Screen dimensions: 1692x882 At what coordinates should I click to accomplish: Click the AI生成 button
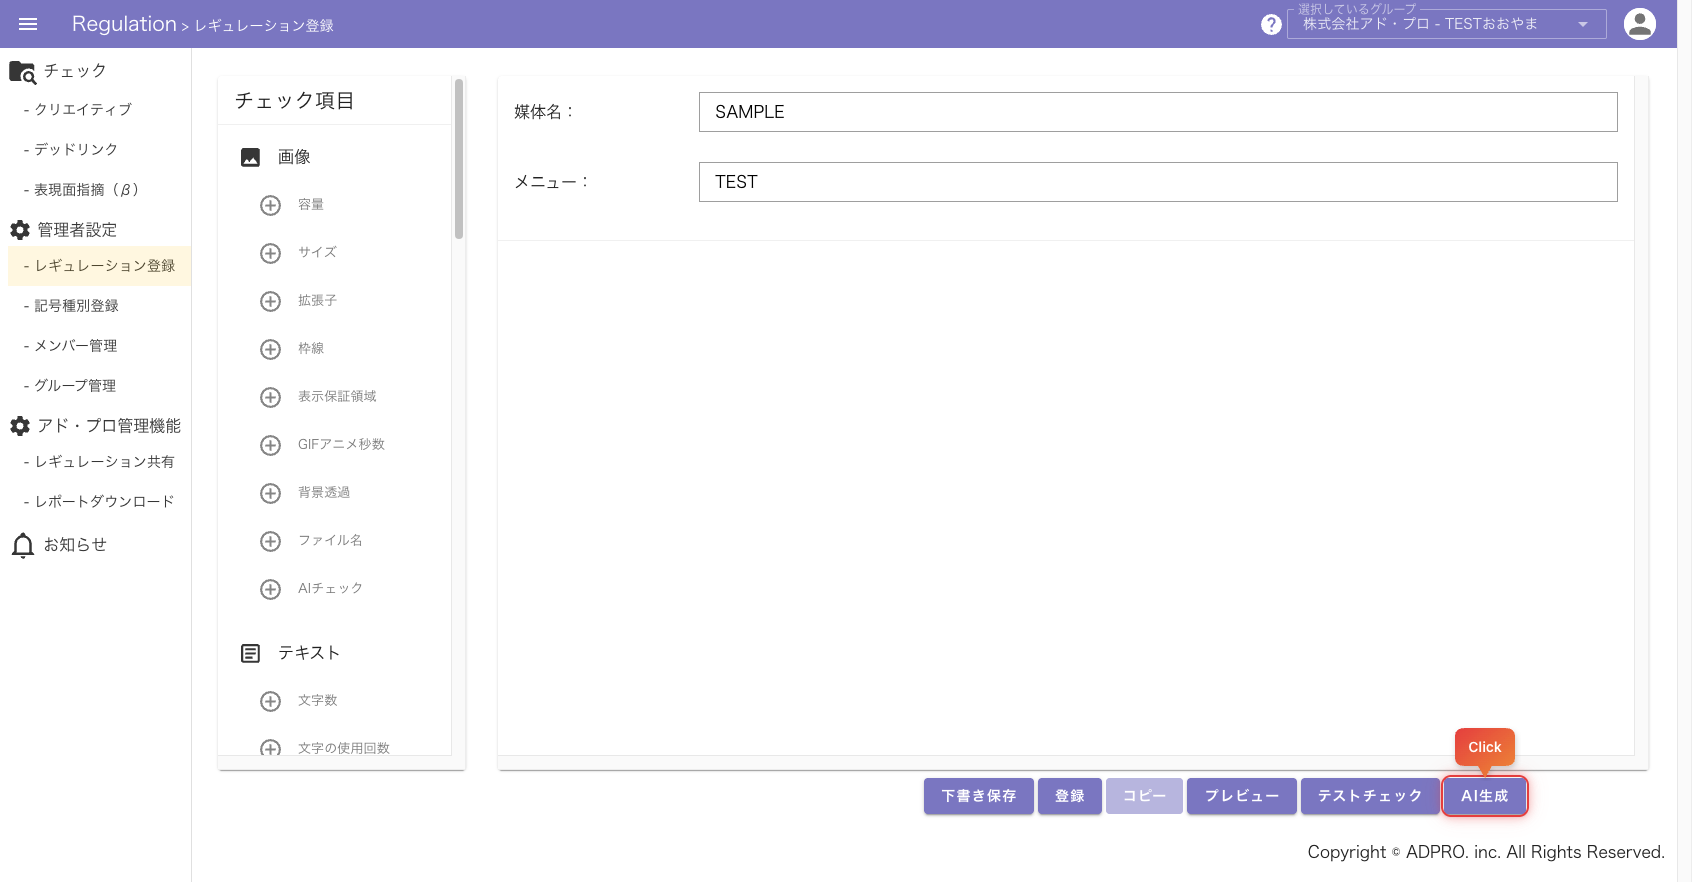pyautogui.click(x=1484, y=796)
